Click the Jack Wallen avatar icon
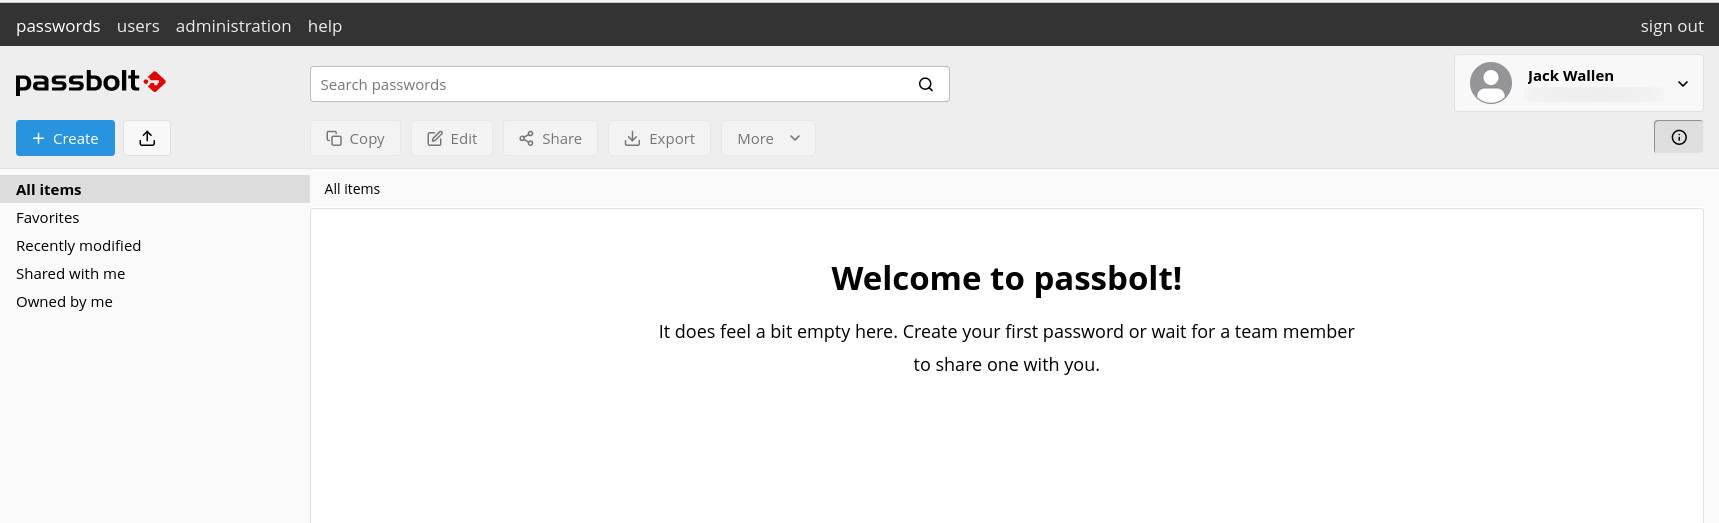This screenshot has width=1719, height=523. [x=1490, y=83]
